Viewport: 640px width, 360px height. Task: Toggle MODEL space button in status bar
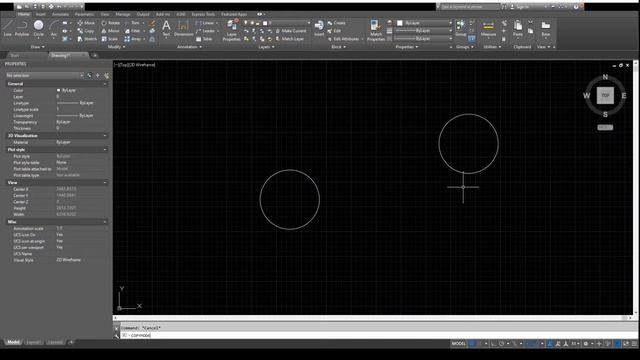coord(458,344)
